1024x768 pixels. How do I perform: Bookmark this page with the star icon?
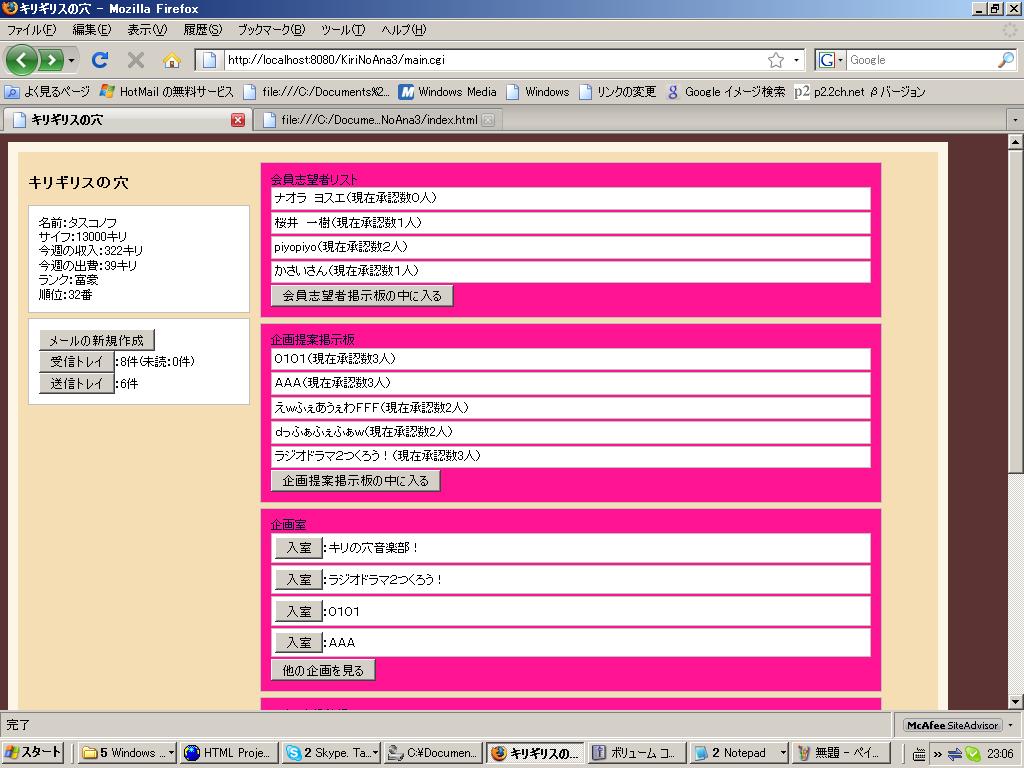[776, 60]
